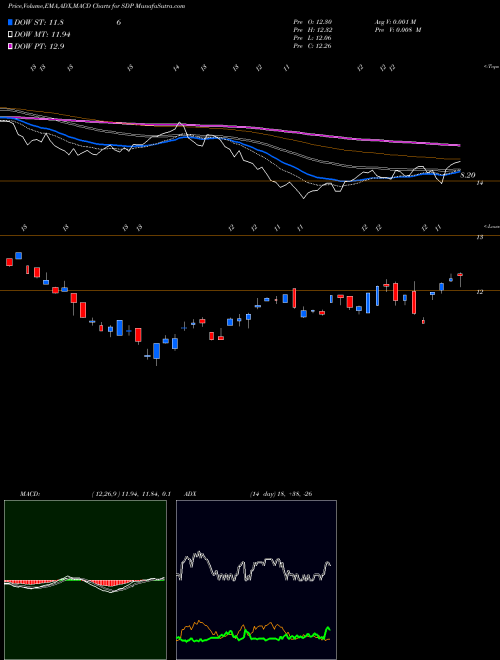This screenshot has width=500, height=660.
Task: Click the 'Pre C: 12.26' value
Action: pyautogui.click(x=312, y=46)
